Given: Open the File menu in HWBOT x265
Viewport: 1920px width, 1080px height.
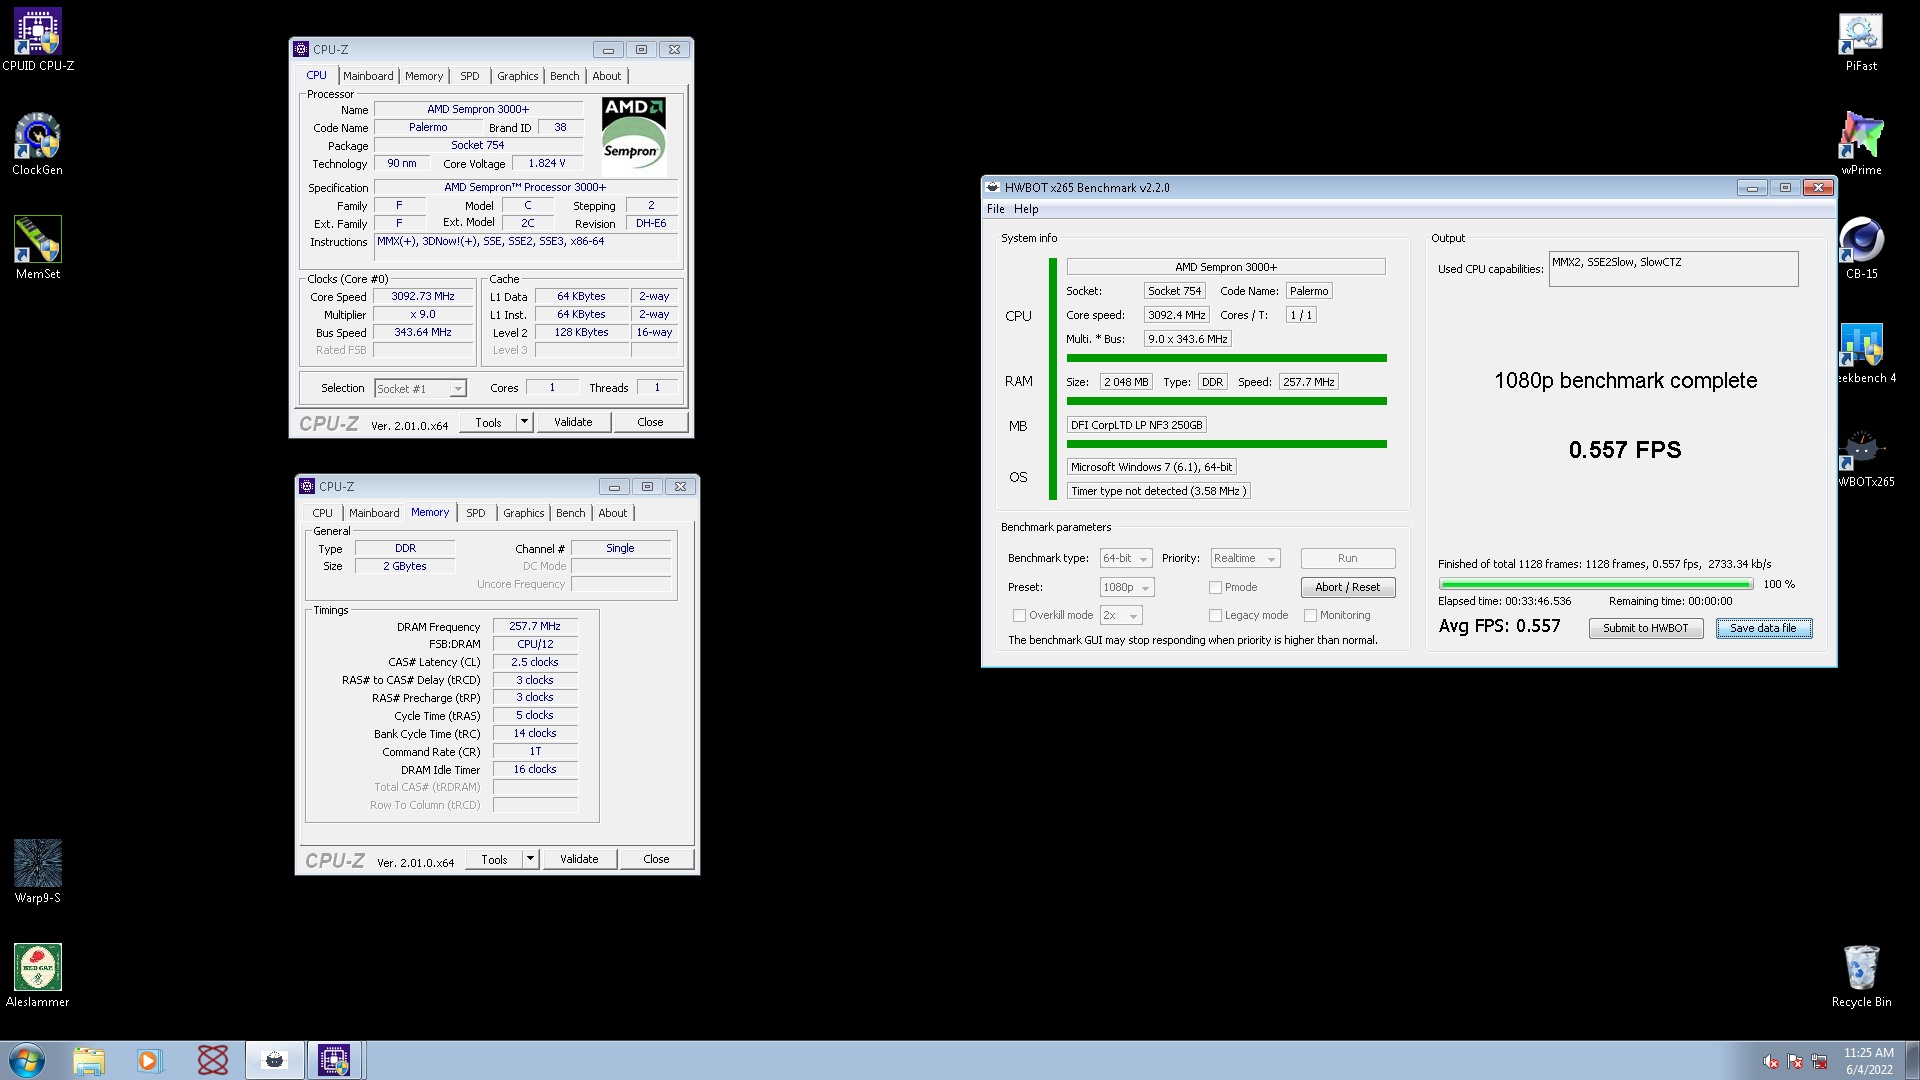Looking at the screenshot, I should (996, 209).
